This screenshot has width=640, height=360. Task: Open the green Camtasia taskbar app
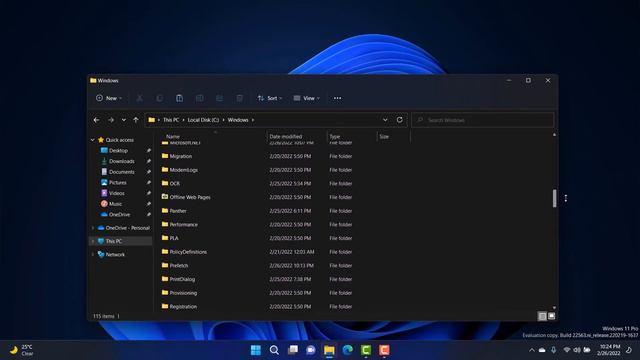366,350
